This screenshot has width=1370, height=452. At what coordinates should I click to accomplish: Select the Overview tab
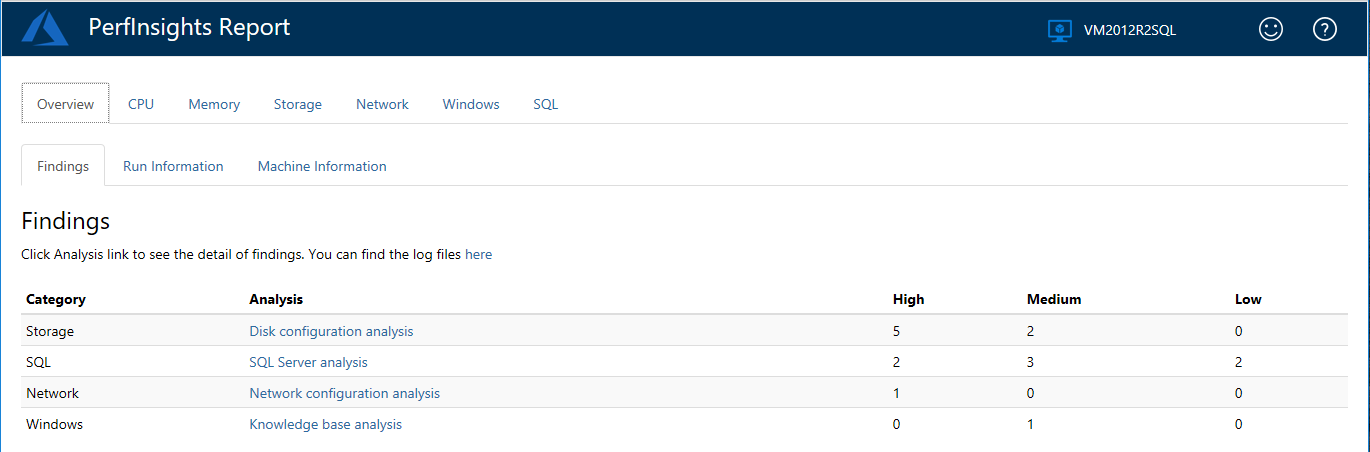(66, 104)
